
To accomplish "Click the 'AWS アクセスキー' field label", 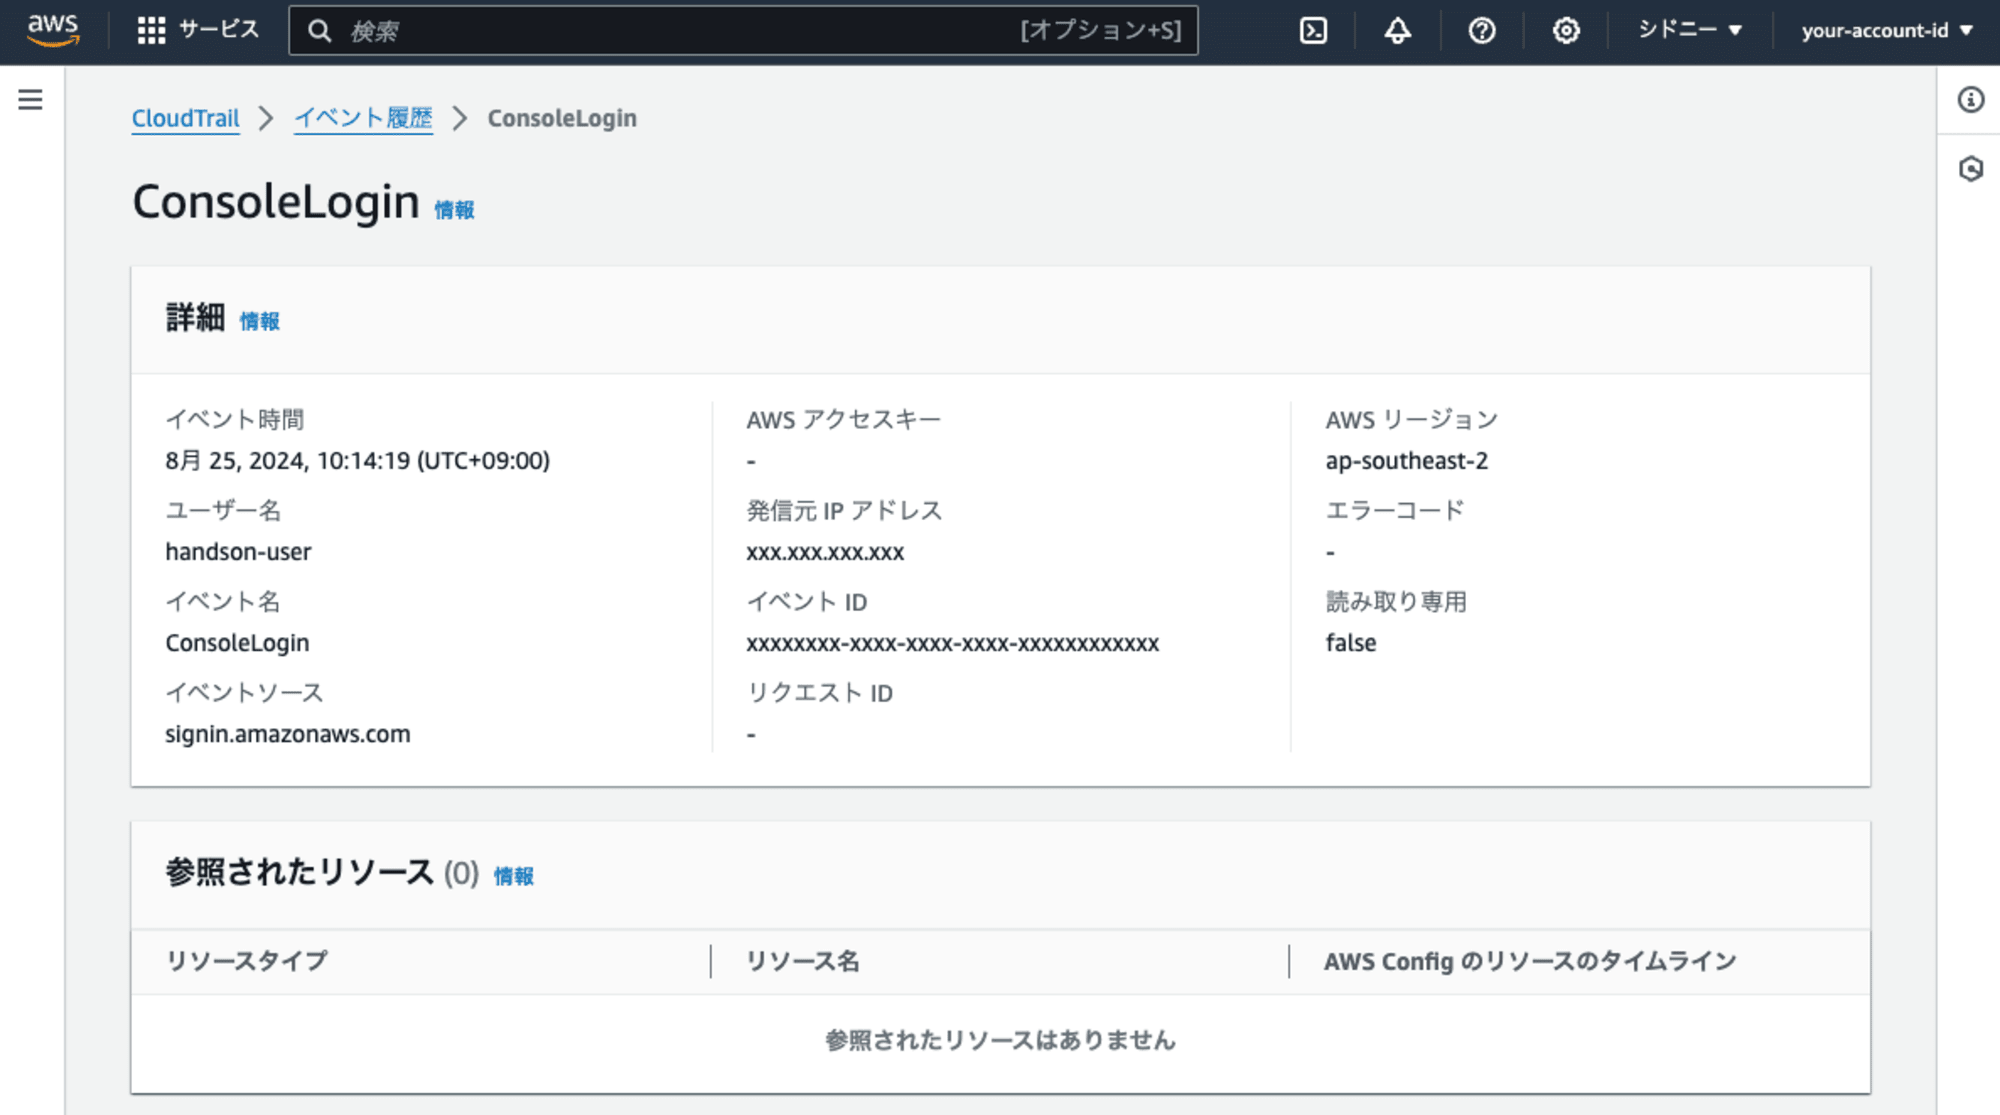I will coord(843,420).
